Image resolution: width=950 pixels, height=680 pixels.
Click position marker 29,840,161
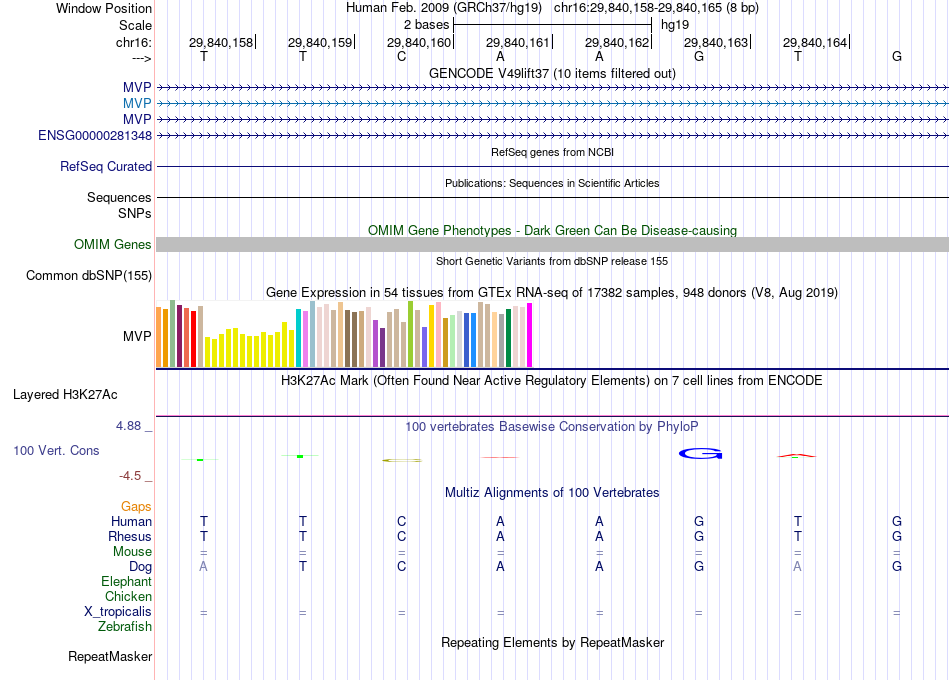tap(518, 43)
